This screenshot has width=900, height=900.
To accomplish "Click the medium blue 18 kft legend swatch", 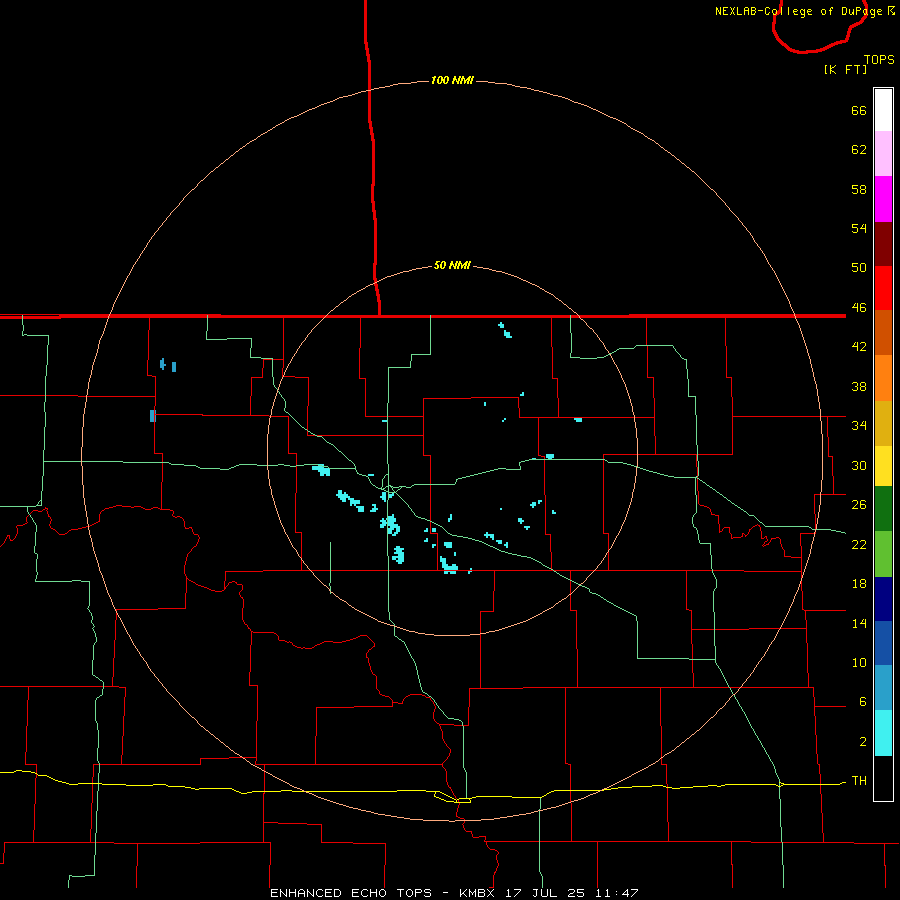I will pyautogui.click(x=883, y=643).
